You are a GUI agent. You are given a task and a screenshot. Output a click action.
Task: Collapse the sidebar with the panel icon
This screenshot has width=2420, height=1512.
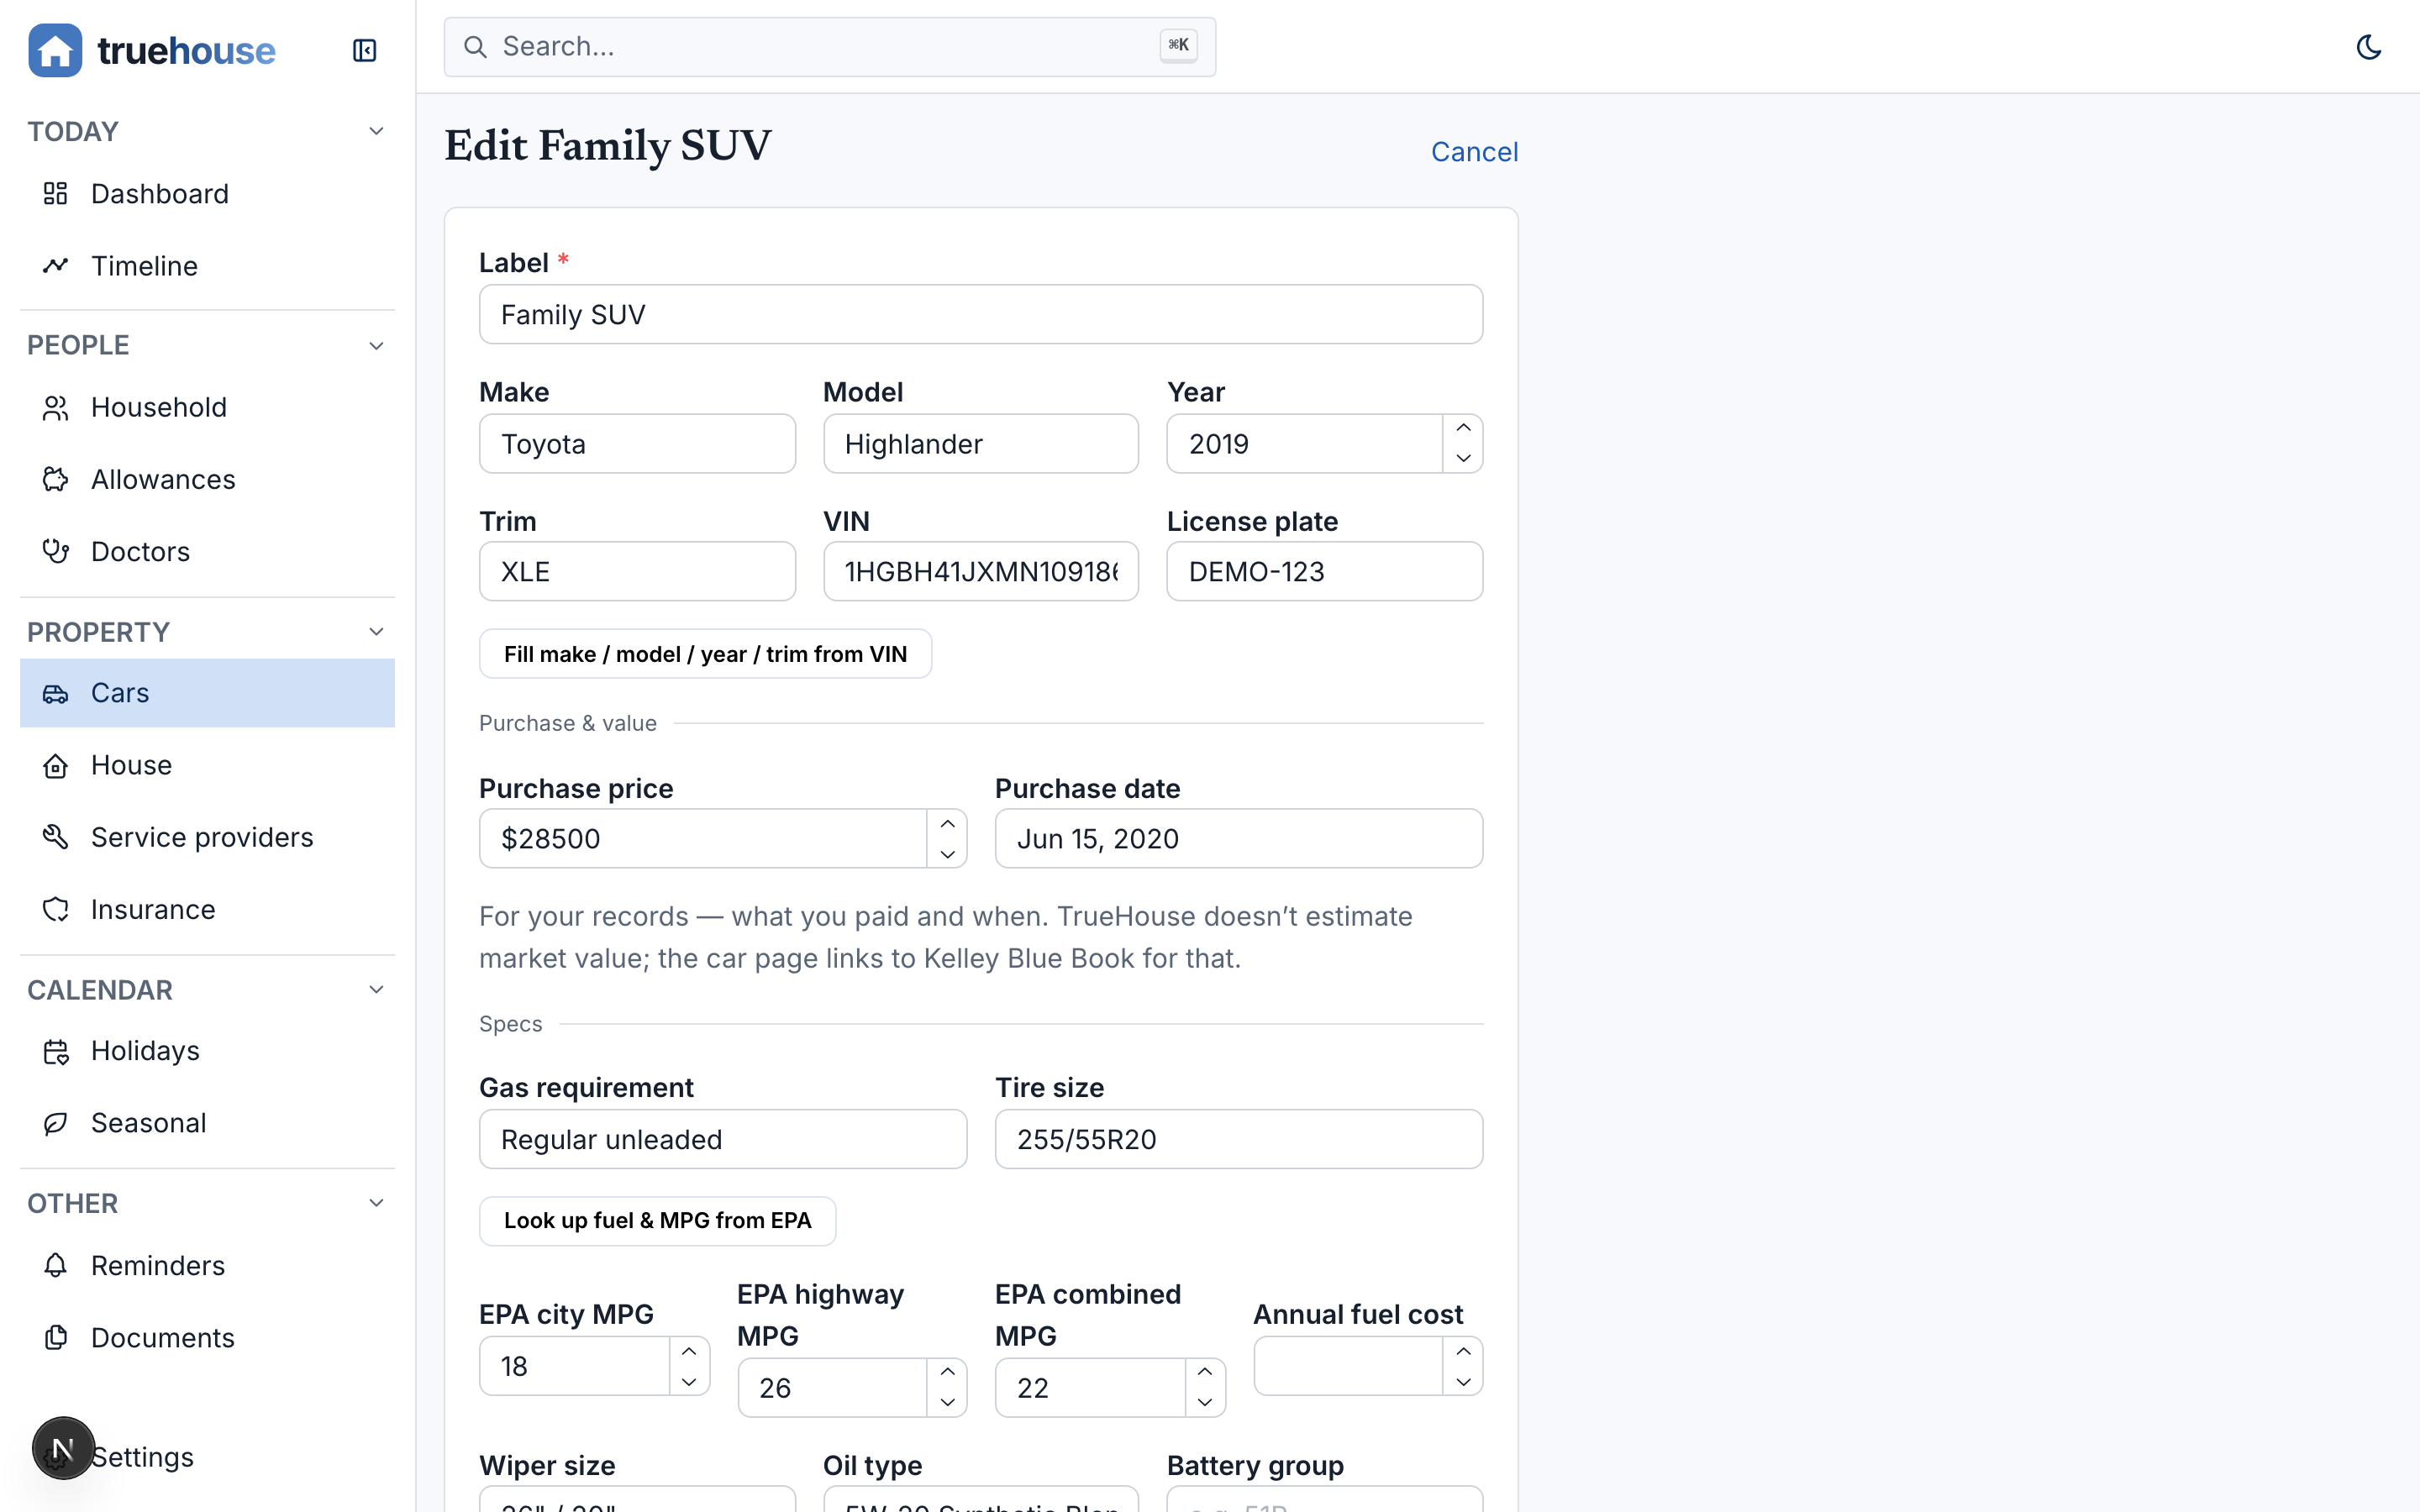pos(364,50)
